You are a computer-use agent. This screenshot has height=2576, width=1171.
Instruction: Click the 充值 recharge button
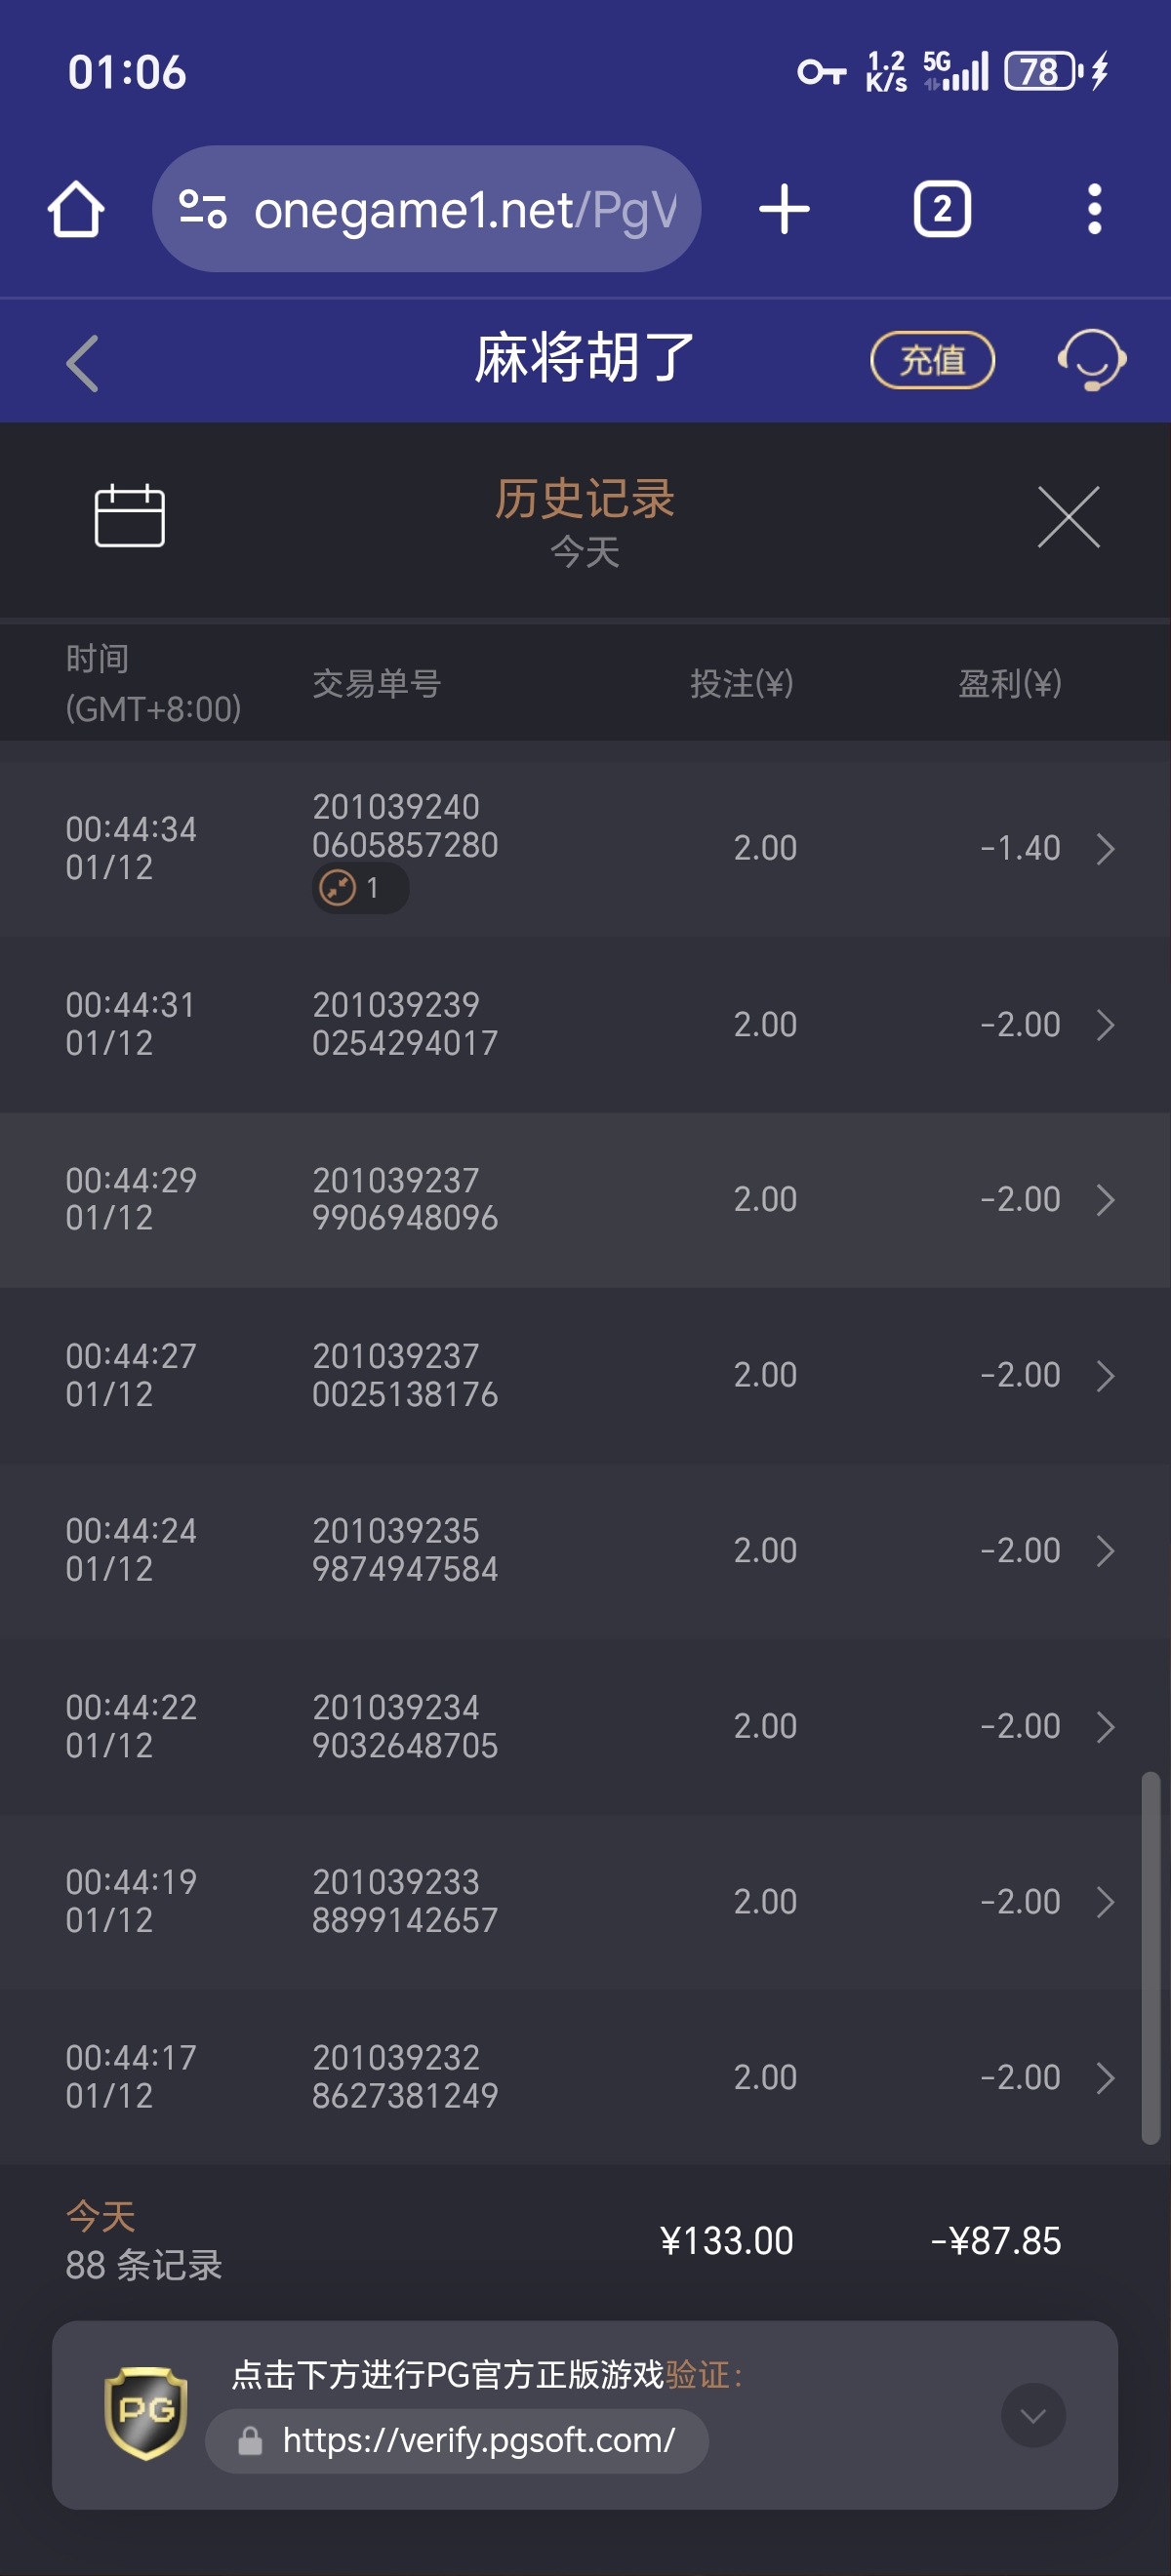click(932, 360)
